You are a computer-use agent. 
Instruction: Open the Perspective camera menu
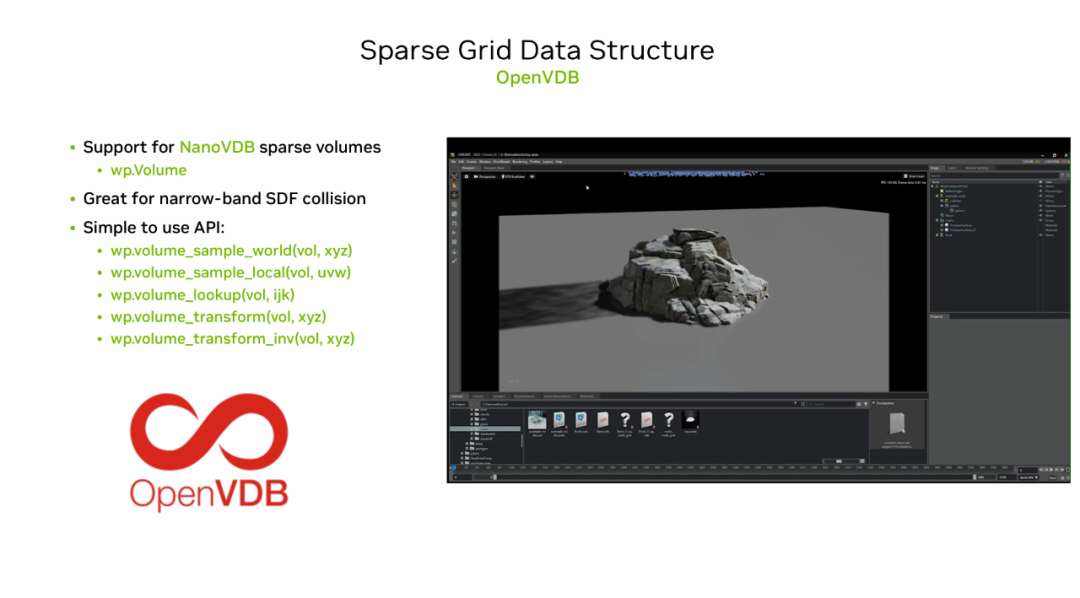point(484,176)
